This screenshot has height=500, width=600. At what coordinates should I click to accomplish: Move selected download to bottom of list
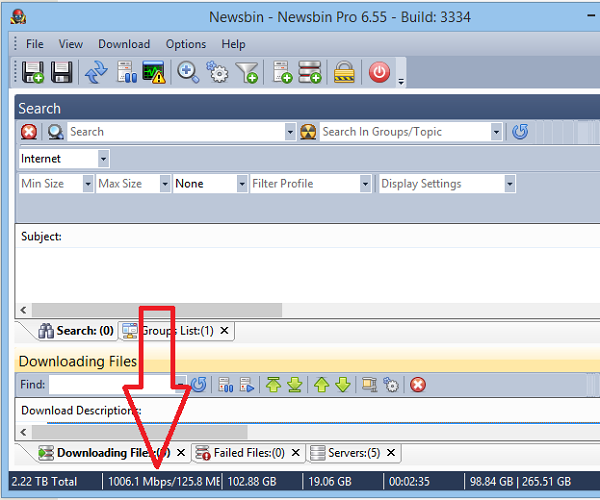point(295,384)
